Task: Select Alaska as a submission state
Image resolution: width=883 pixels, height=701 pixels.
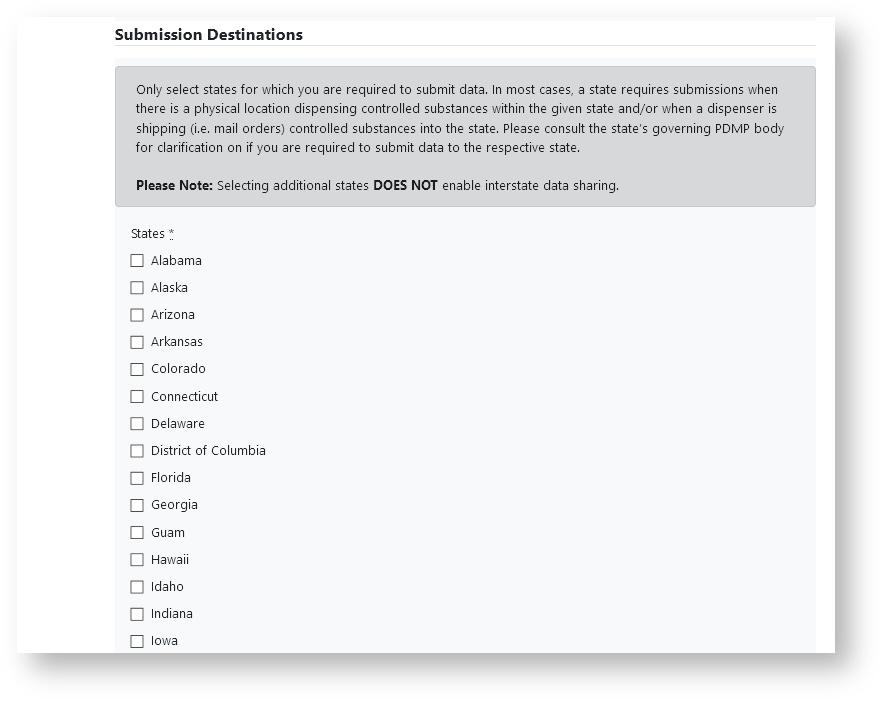Action: click(x=137, y=288)
